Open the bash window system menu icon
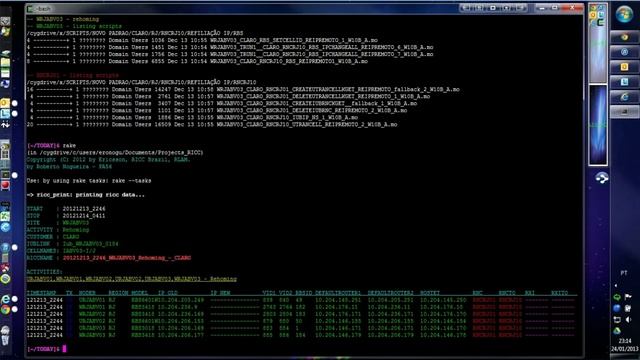The width and height of the screenshot is (640, 360). 30,9
